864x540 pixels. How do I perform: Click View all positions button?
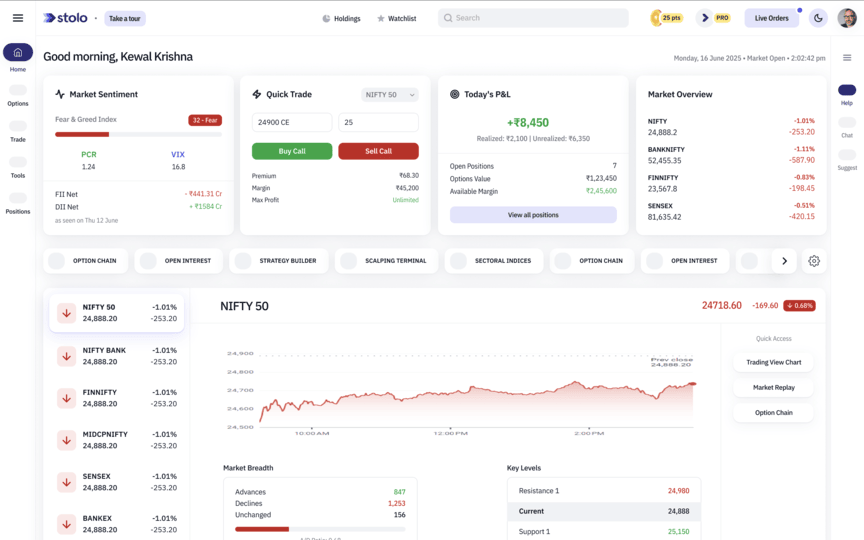(x=533, y=215)
